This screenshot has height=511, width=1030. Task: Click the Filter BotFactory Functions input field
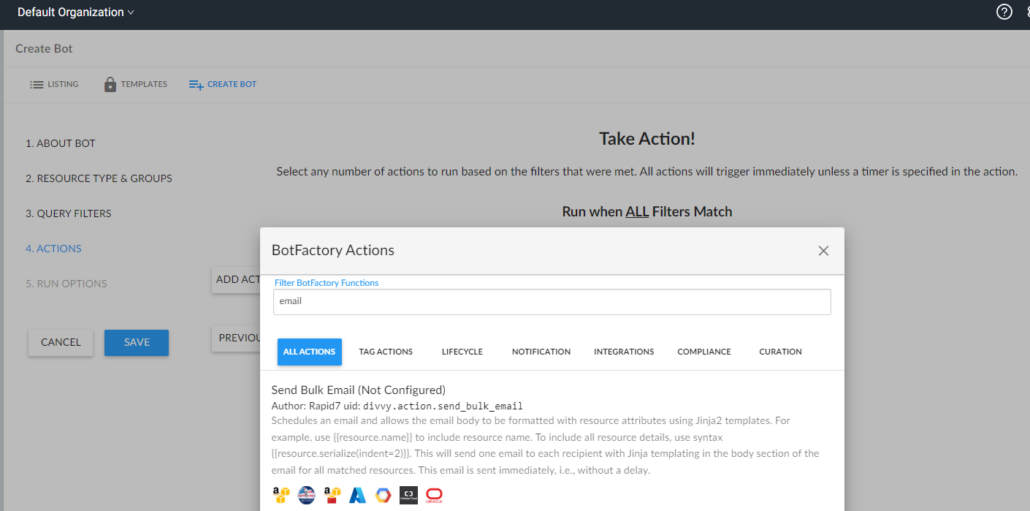[x=551, y=301]
